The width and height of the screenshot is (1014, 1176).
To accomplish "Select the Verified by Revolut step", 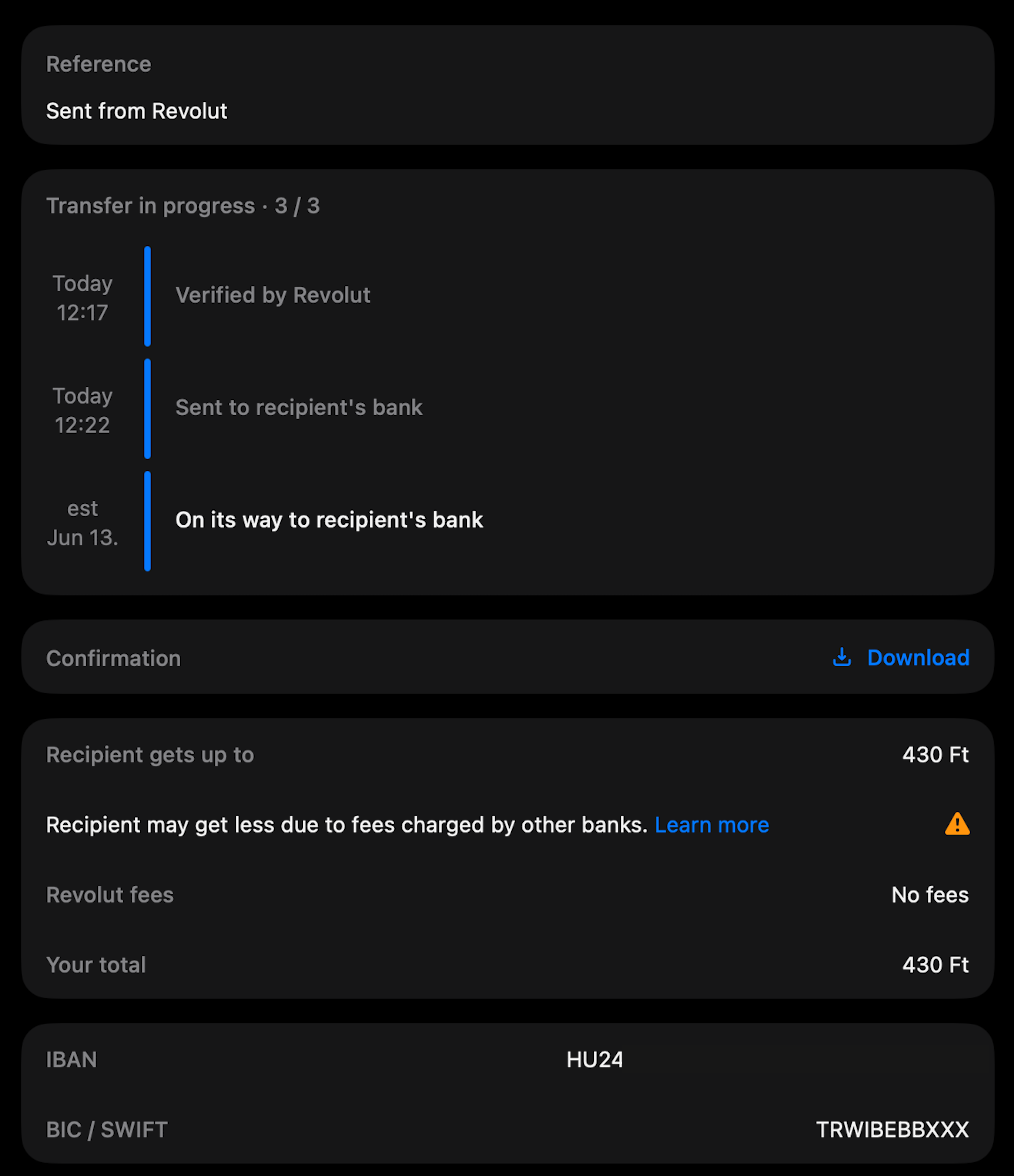I will coord(273,295).
